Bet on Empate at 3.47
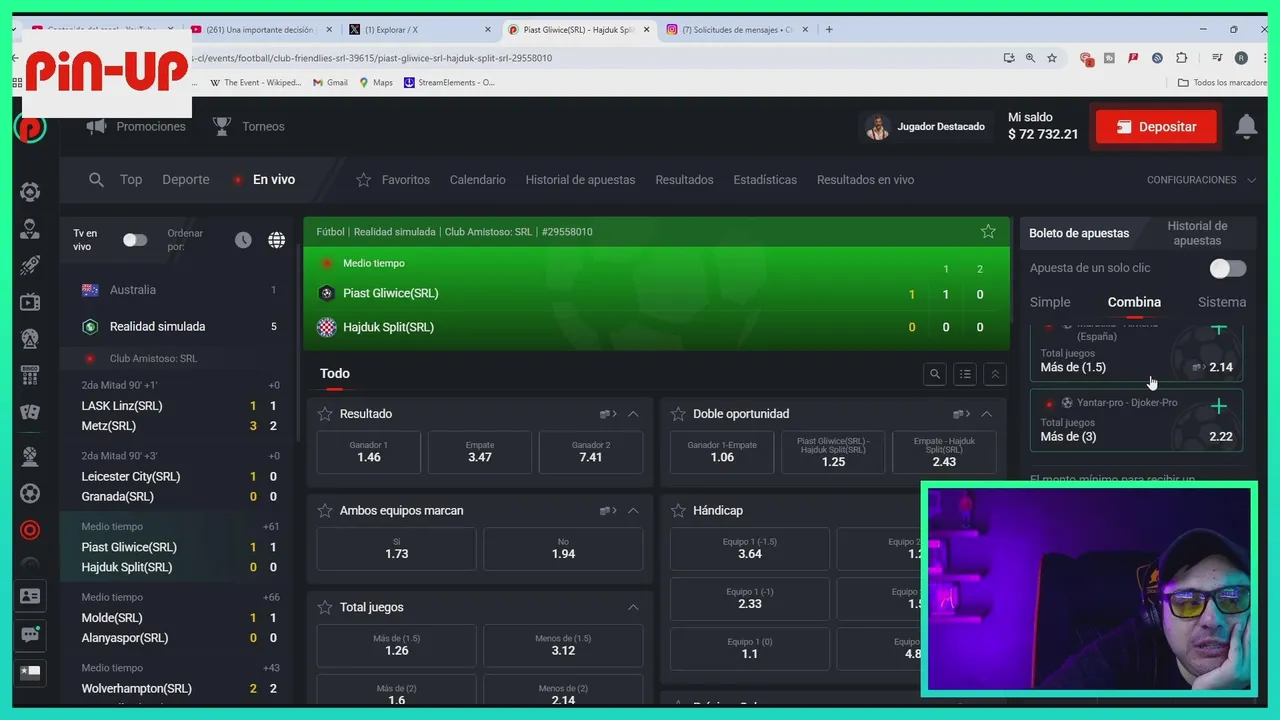Screen dimensions: 1280x720 click(480, 452)
